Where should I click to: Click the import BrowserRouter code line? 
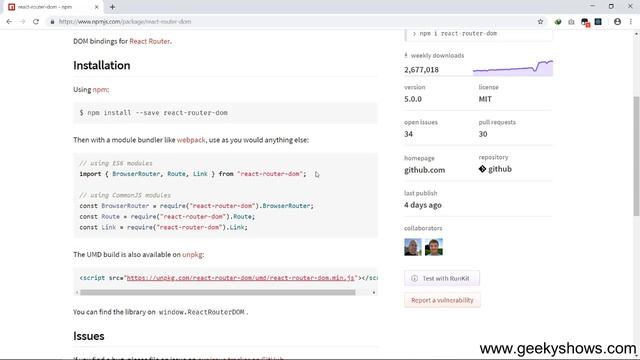tap(193, 174)
